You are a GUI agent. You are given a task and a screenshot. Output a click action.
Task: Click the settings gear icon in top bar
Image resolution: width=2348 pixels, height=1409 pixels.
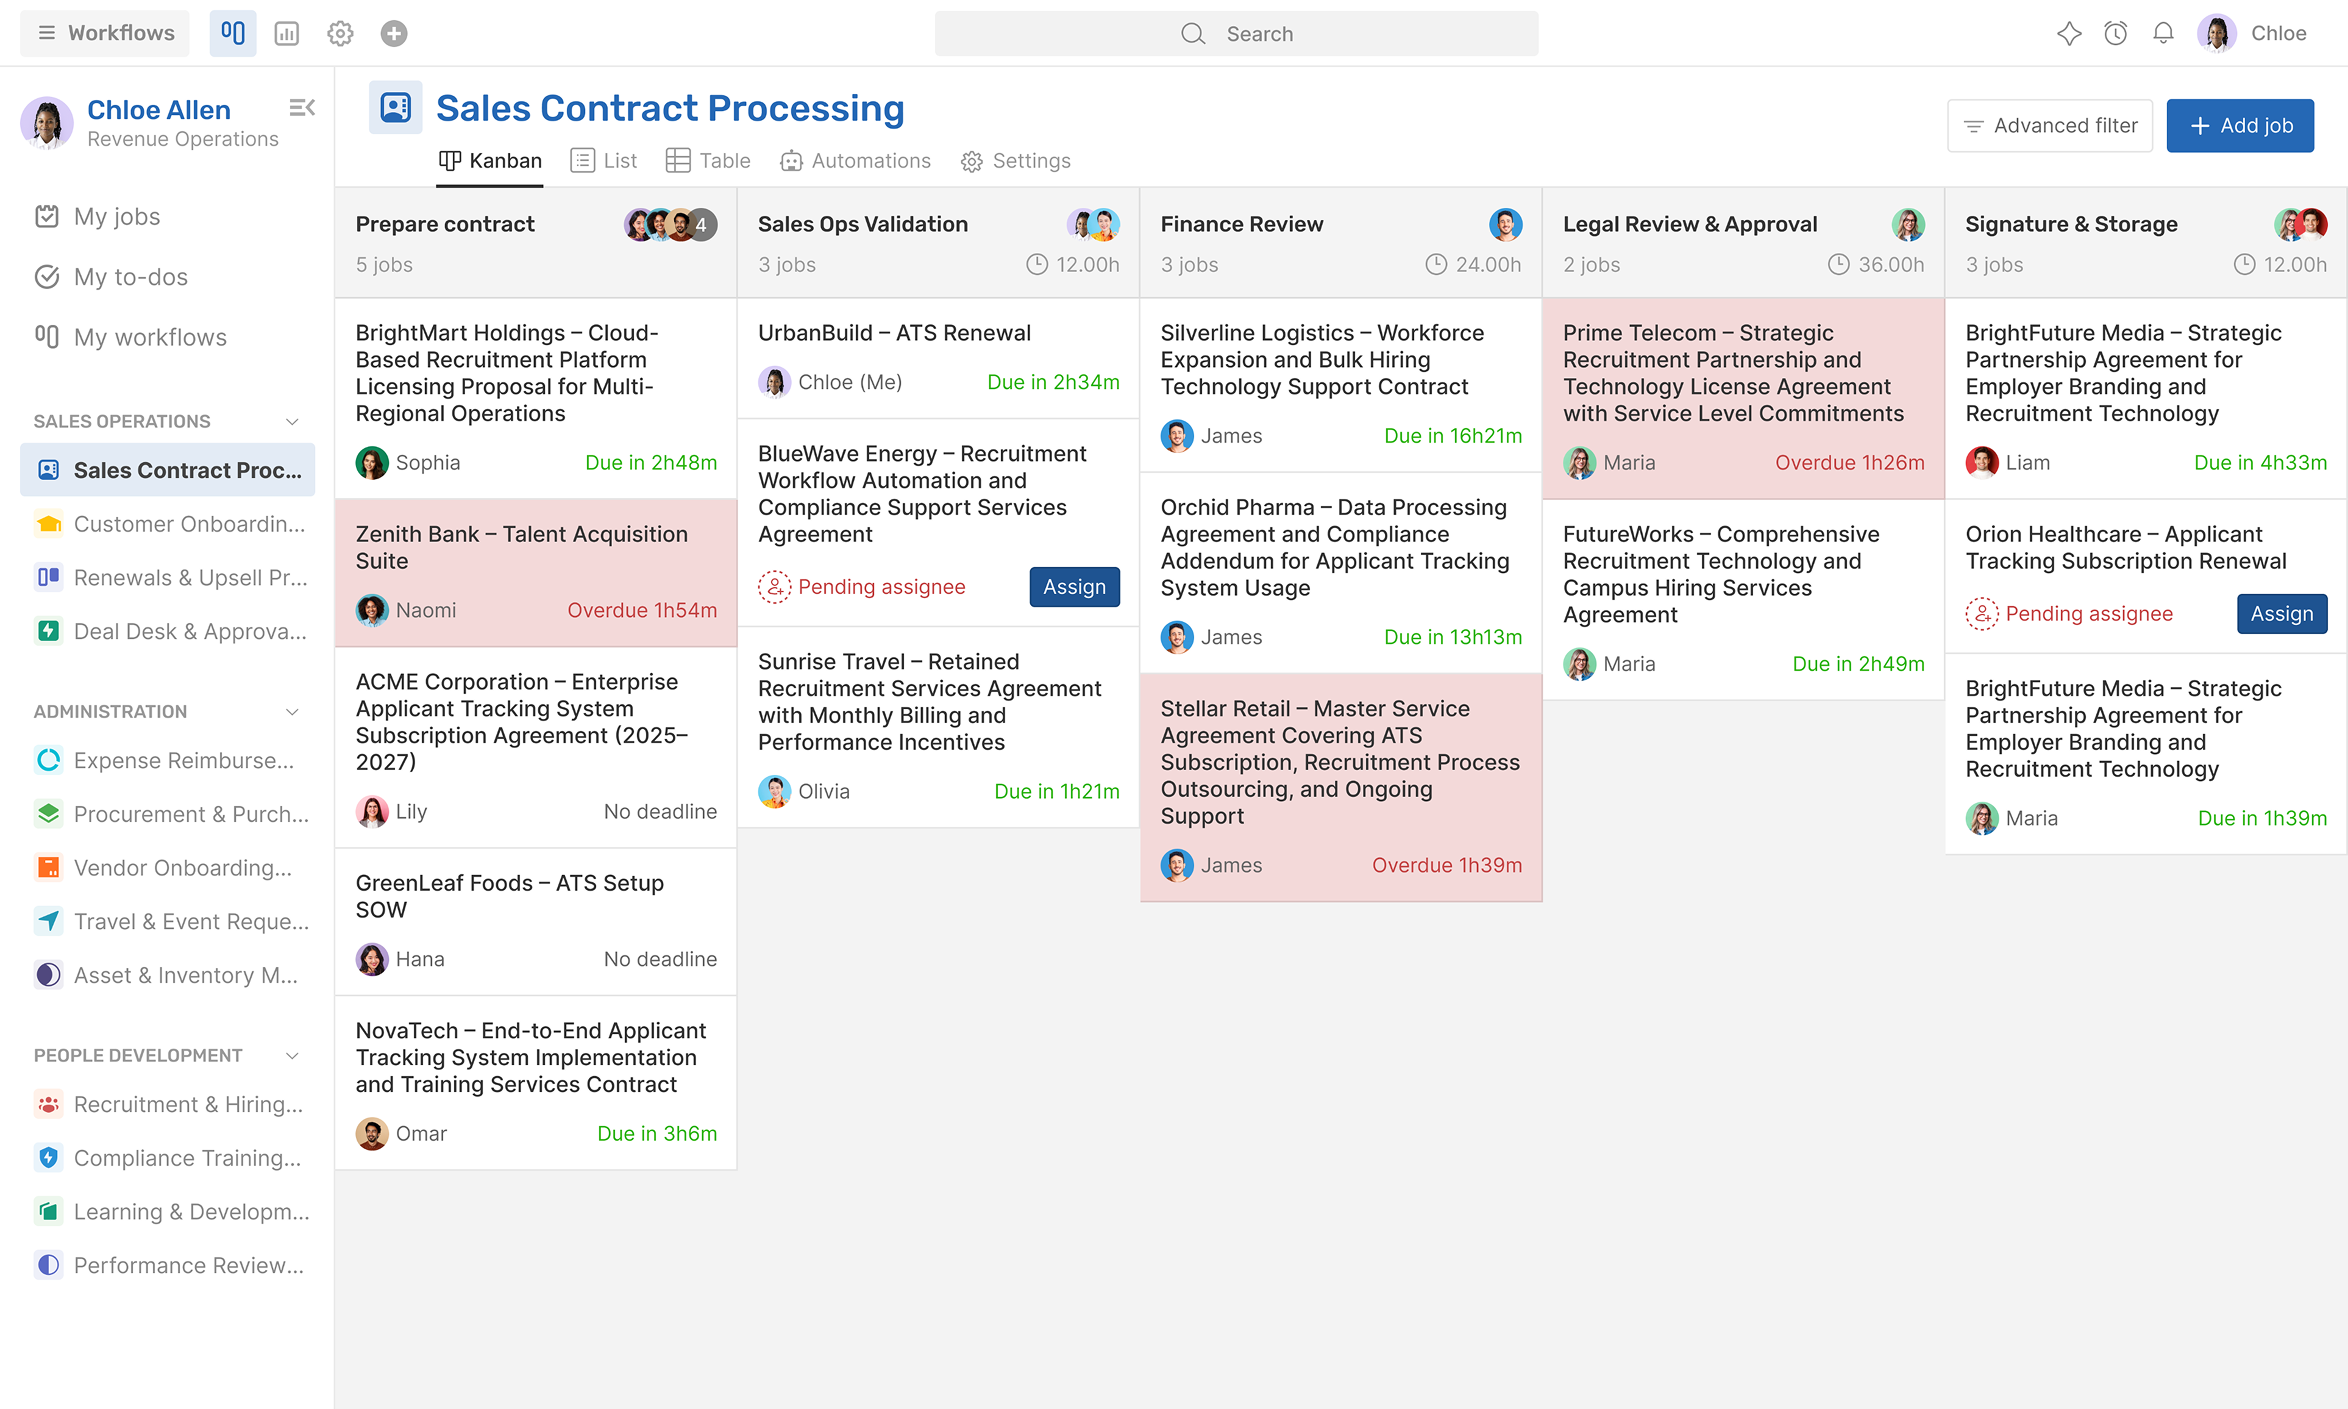[340, 34]
